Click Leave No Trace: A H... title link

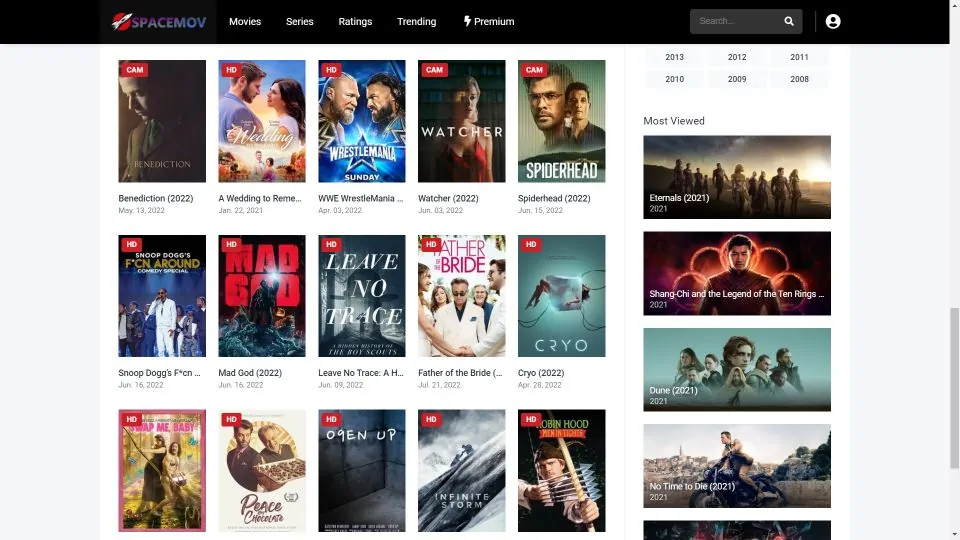pyautogui.click(x=361, y=373)
